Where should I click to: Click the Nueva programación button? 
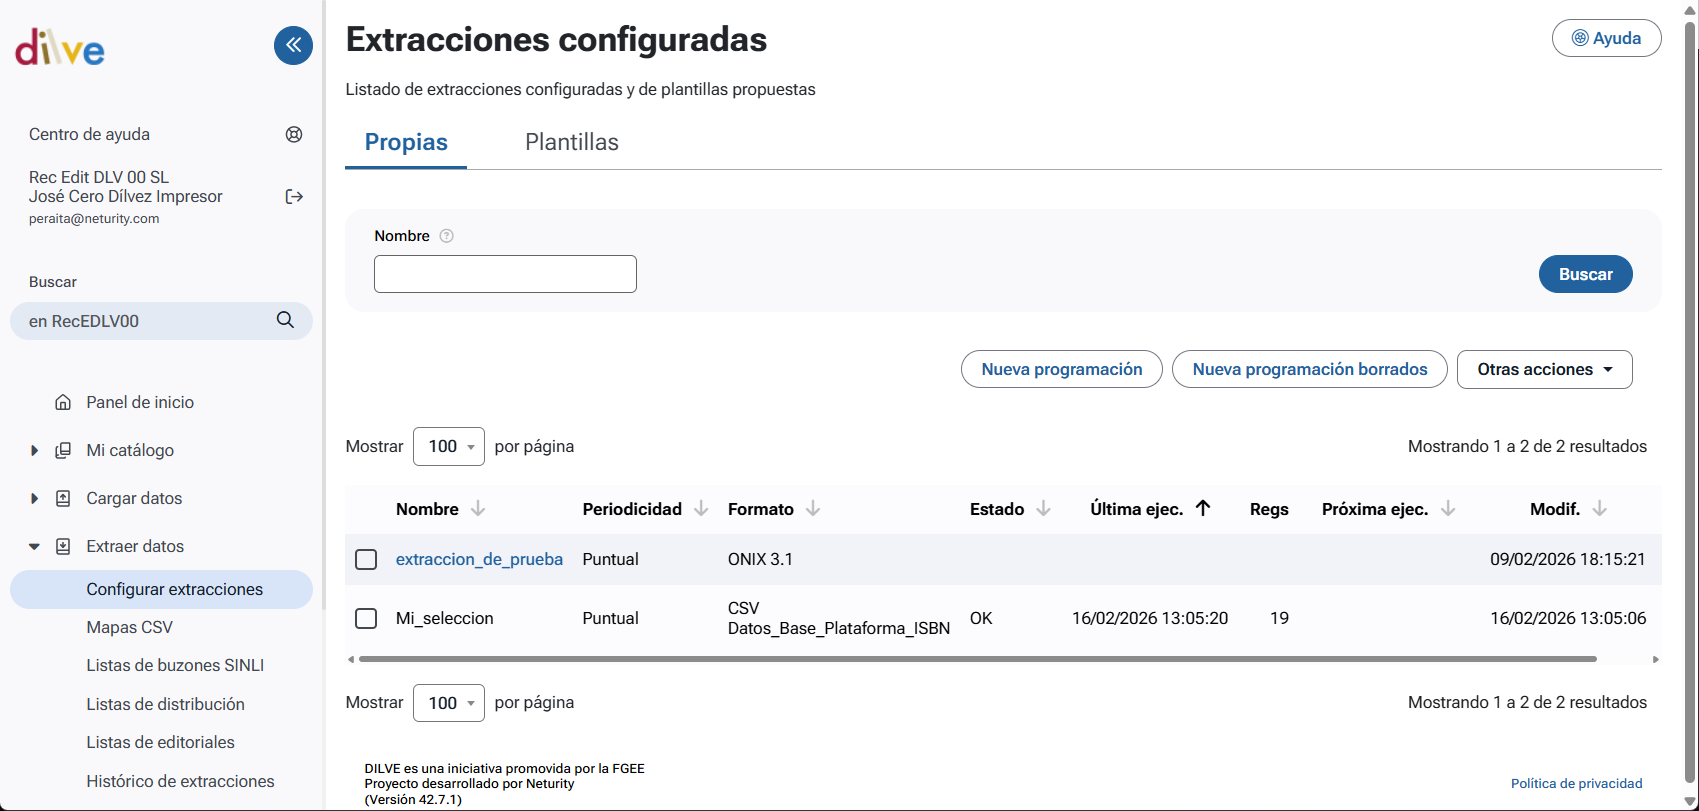pos(1061,369)
